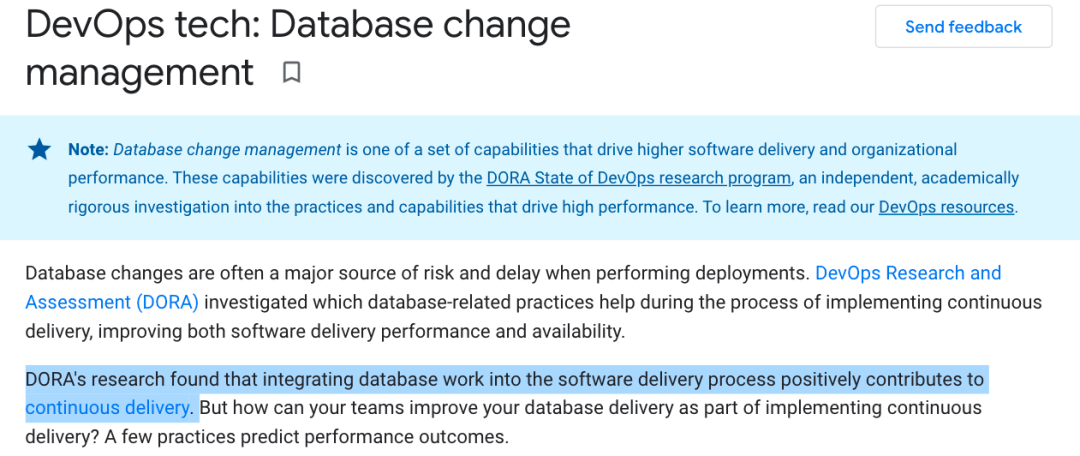Click the sentence "But how can your teams improve"

click(590, 422)
